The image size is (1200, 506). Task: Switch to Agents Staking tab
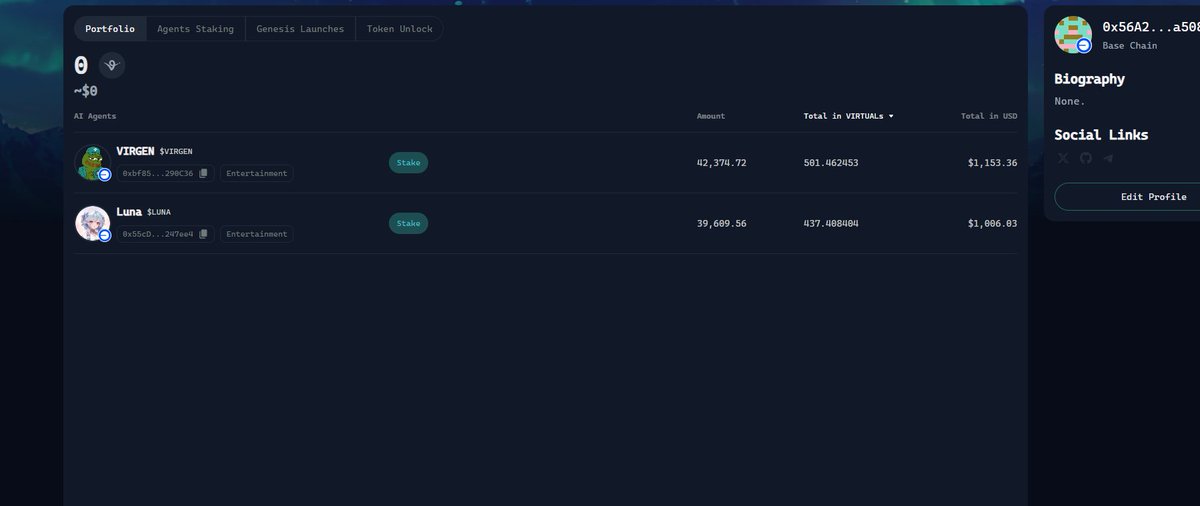pyautogui.click(x=195, y=29)
